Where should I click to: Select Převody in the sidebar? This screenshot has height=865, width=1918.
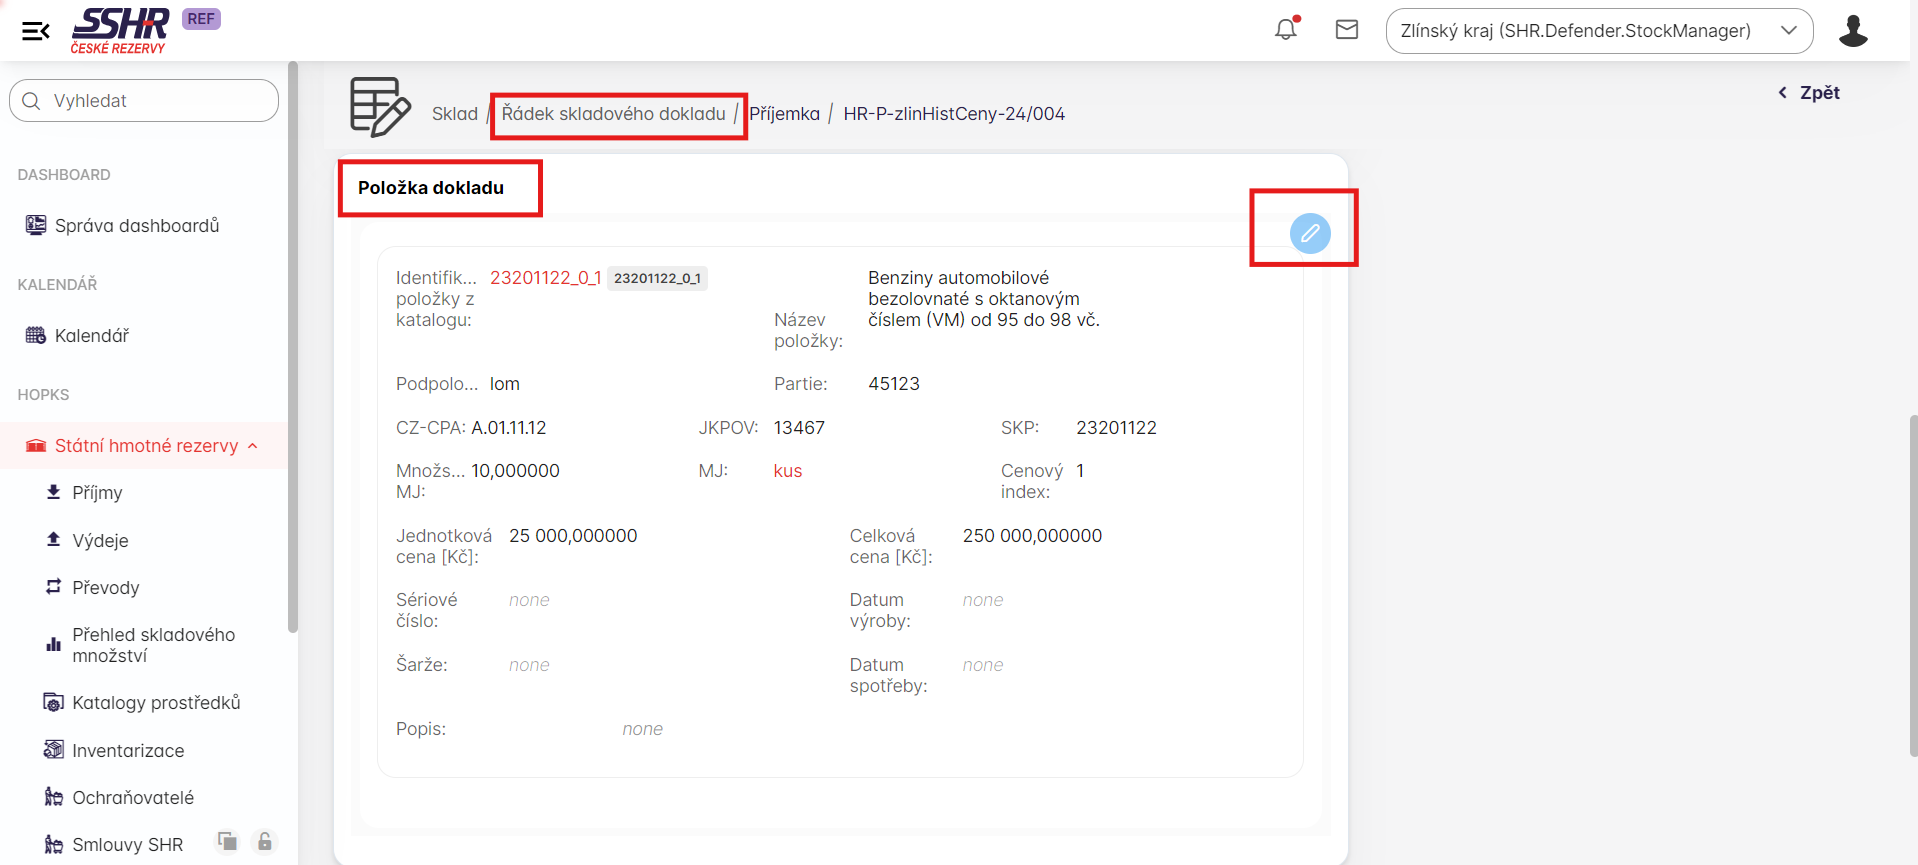coord(105,588)
